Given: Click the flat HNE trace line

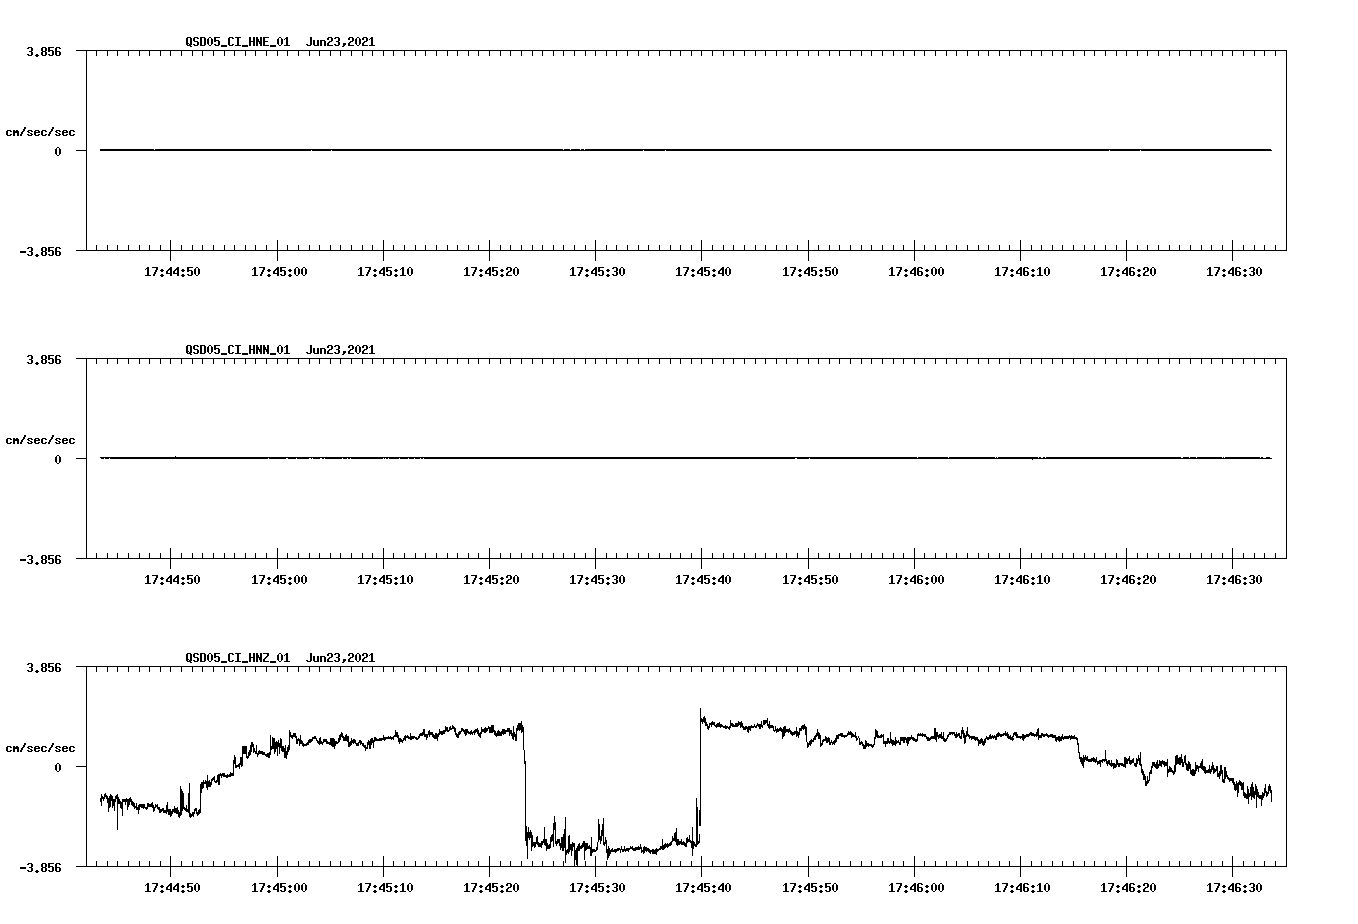Looking at the screenshot, I should coord(686,150).
